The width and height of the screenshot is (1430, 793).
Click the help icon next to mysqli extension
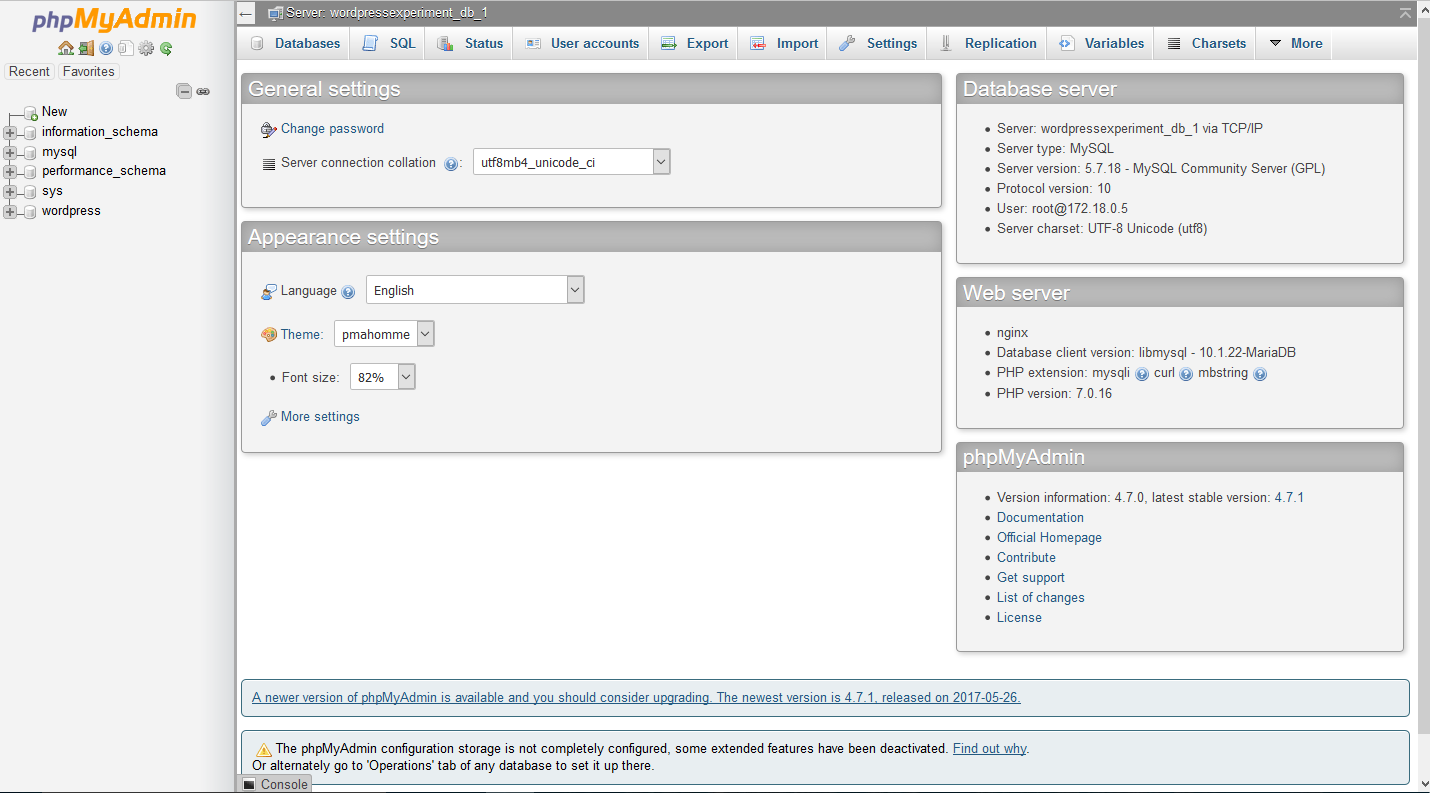[x=1141, y=373]
